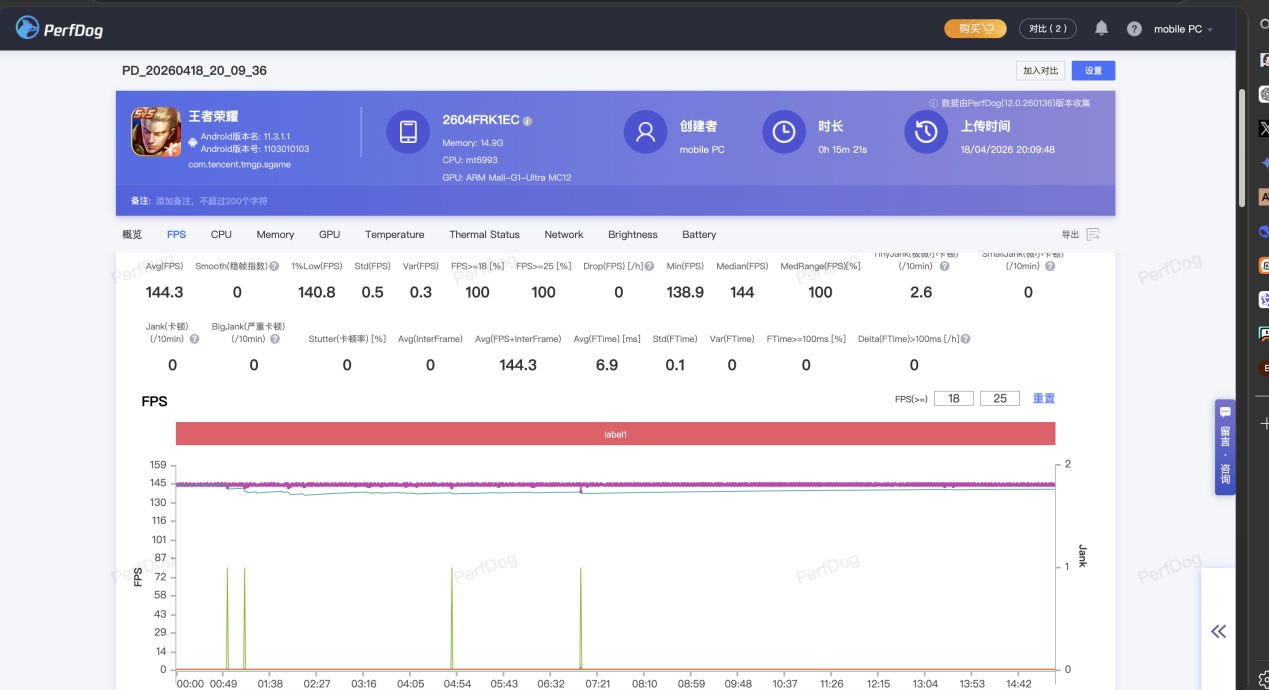The height and width of the screenshot is (690, 1269).
Task: Open the X icon in browser sidebar
Action: coord(1264,128)
